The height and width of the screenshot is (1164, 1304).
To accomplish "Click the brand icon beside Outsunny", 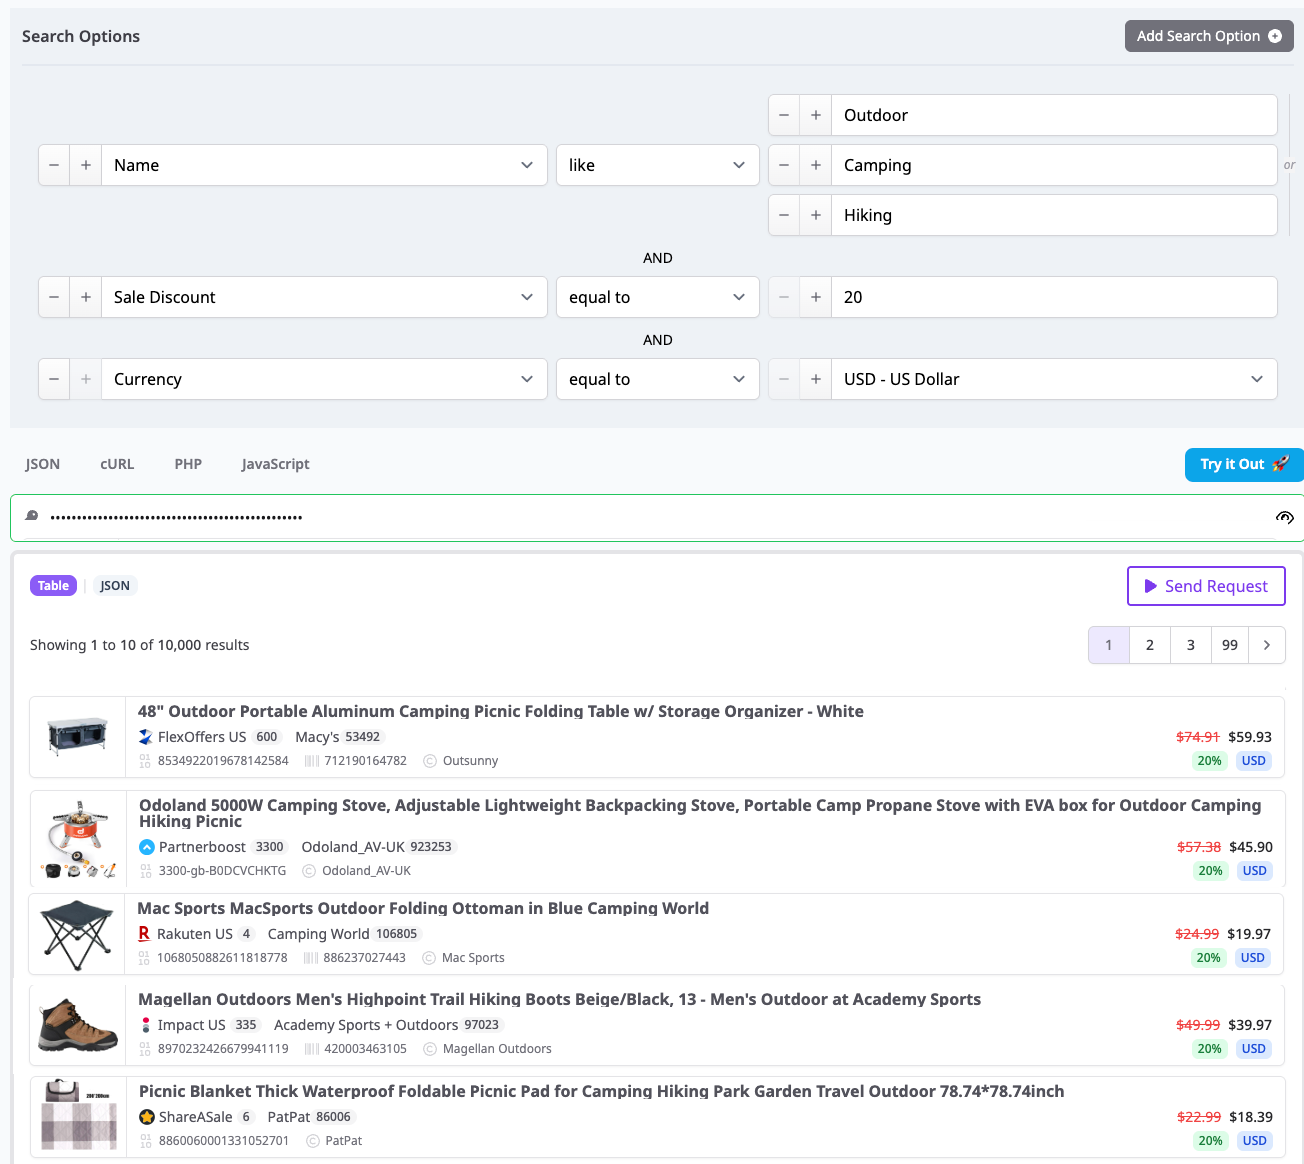I will coord(430,761).
